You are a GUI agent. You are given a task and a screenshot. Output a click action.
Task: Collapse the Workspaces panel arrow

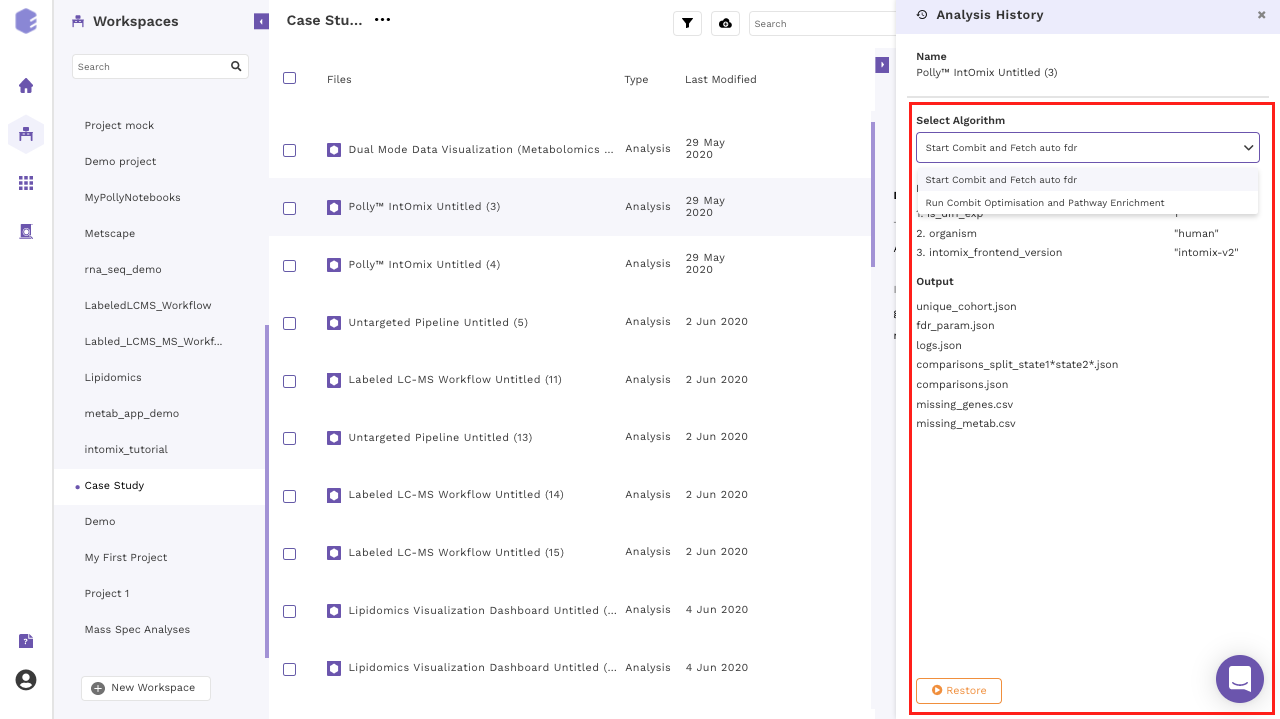261,21
